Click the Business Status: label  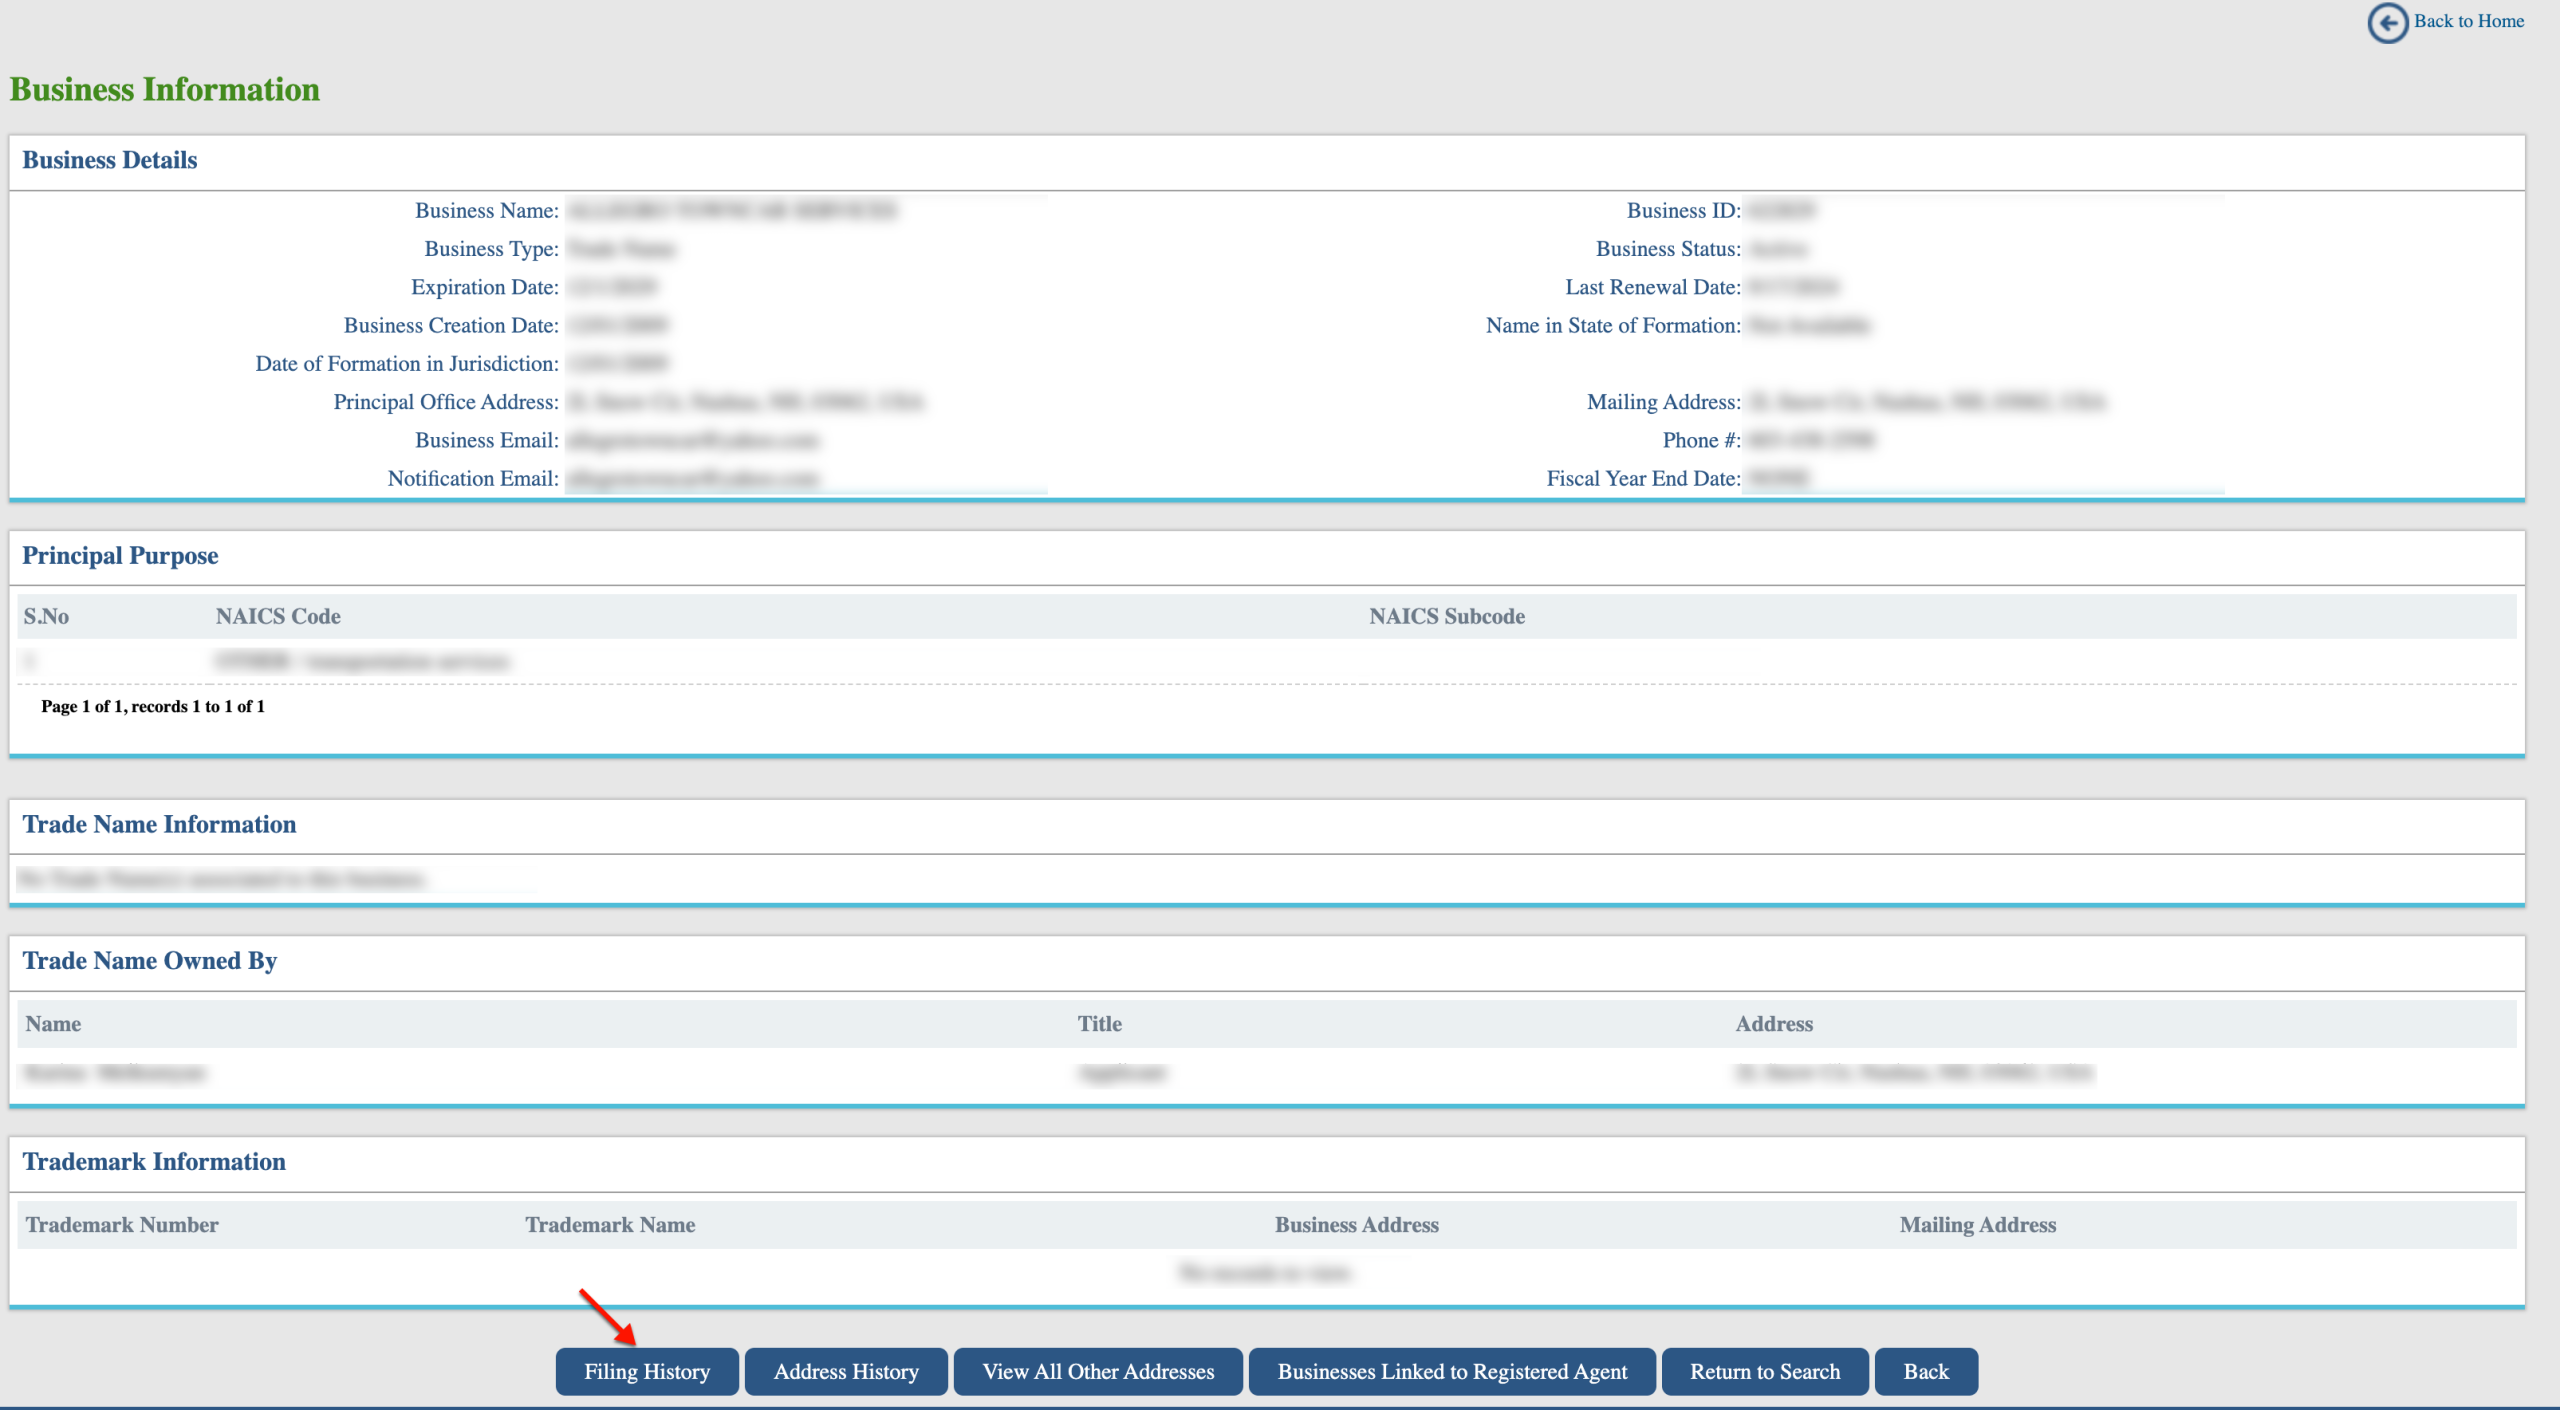(x=1668, y=248)
